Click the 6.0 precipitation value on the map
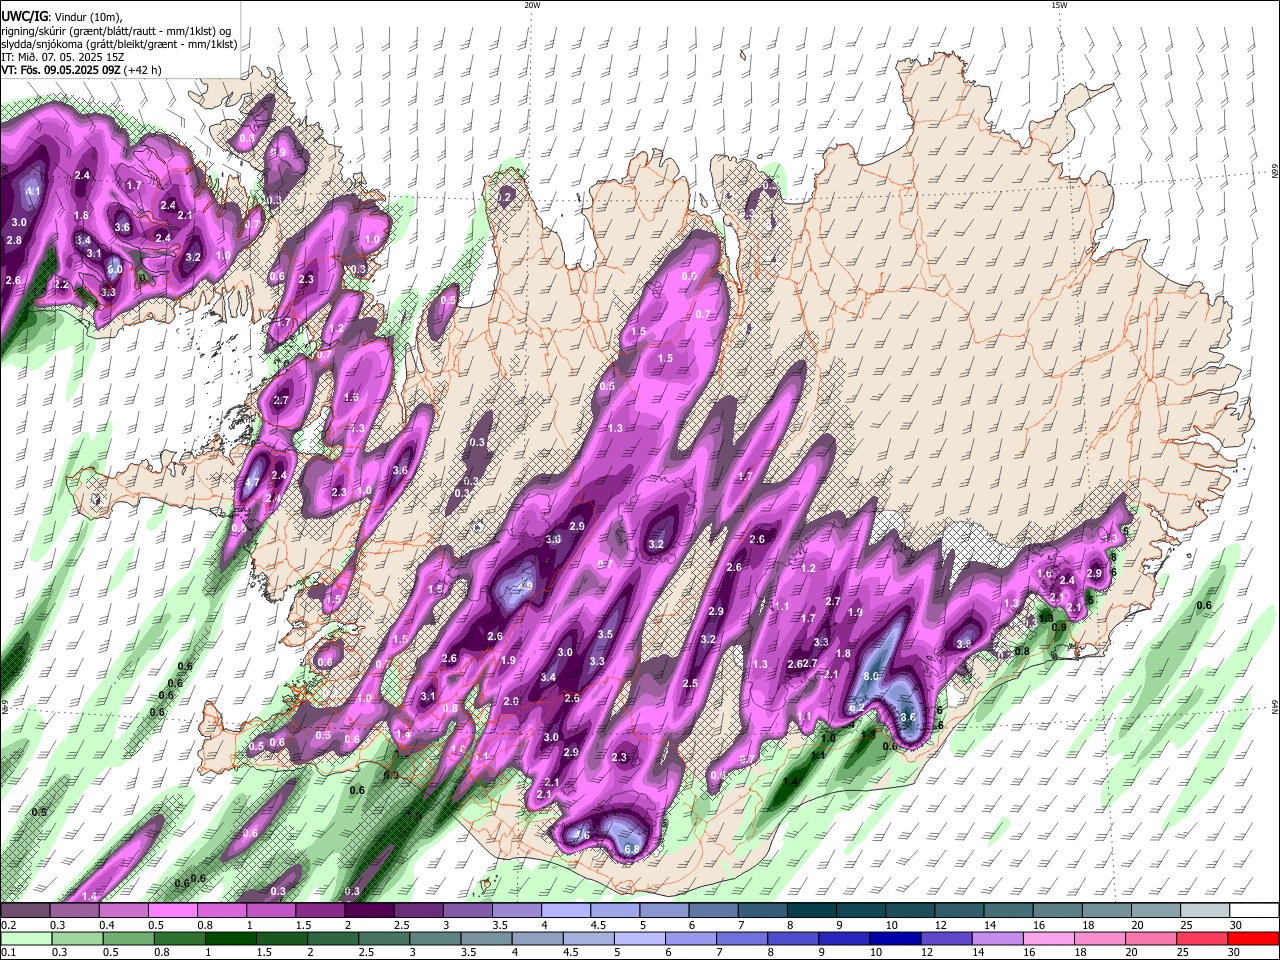This screenshot has width=1280, height=960. click(115, 269)
